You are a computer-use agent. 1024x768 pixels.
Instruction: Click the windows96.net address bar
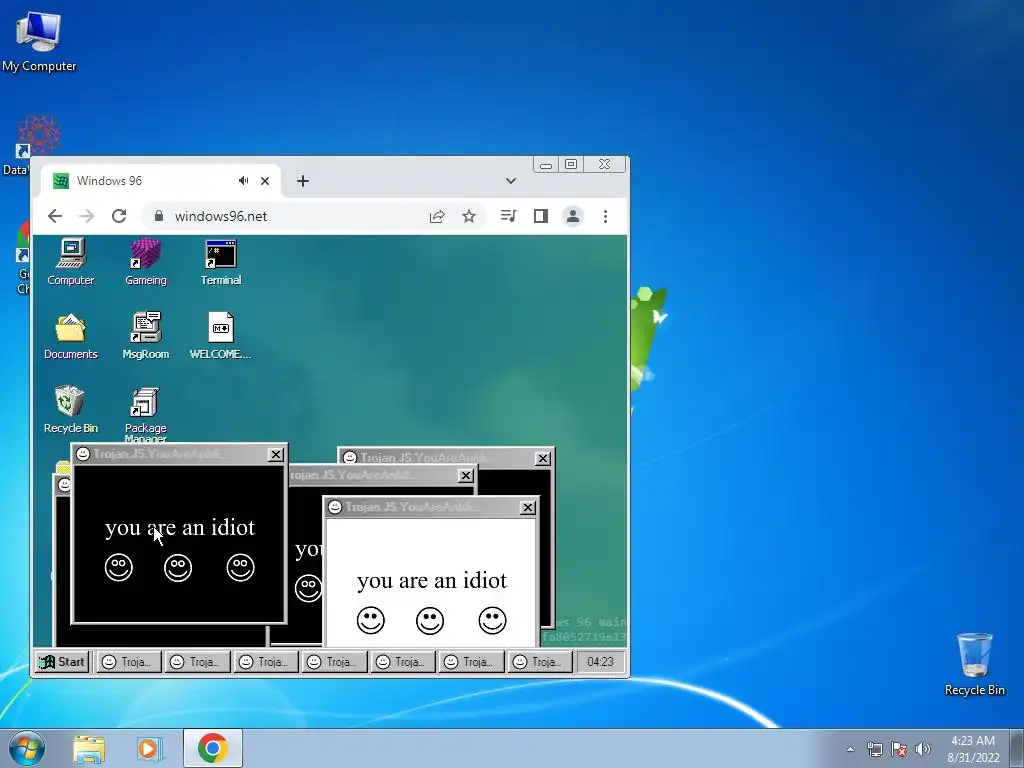pyautogui.click(x=313, y=216)
